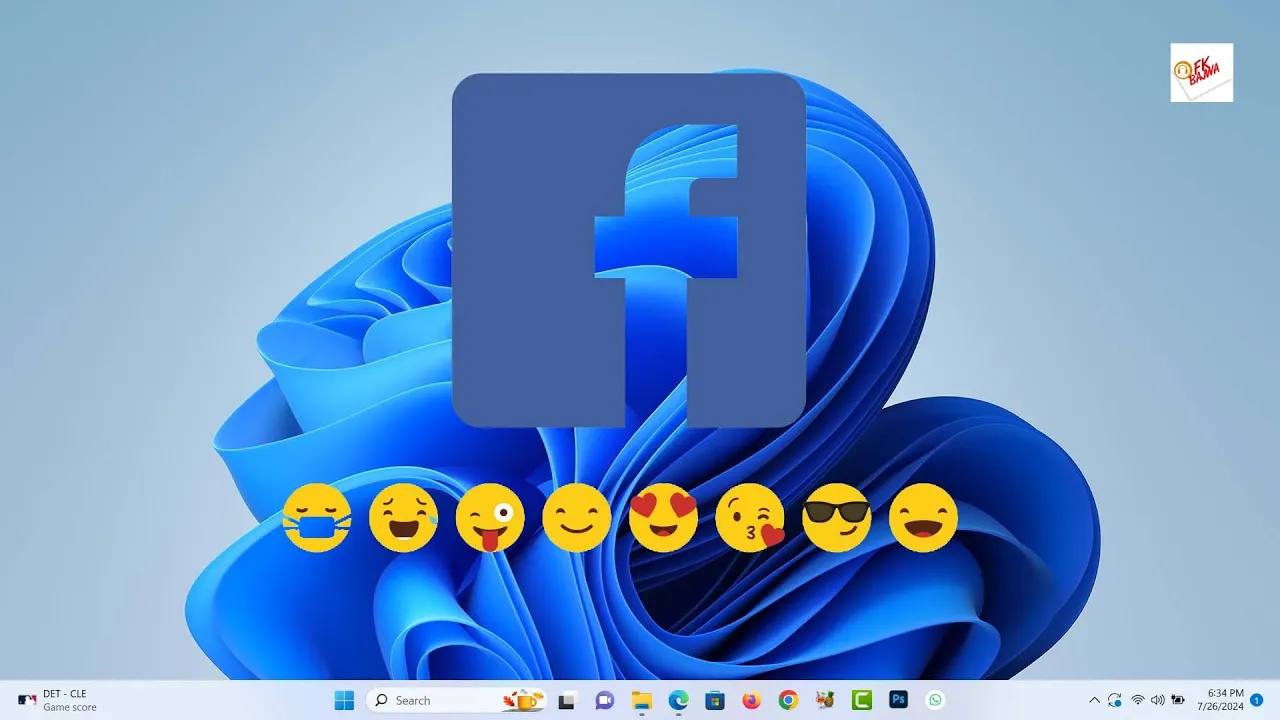The image size is (1280, 720).
Task: Launch the Teams Chat icon
Action: pyautogui.click(x=604, y=701)
